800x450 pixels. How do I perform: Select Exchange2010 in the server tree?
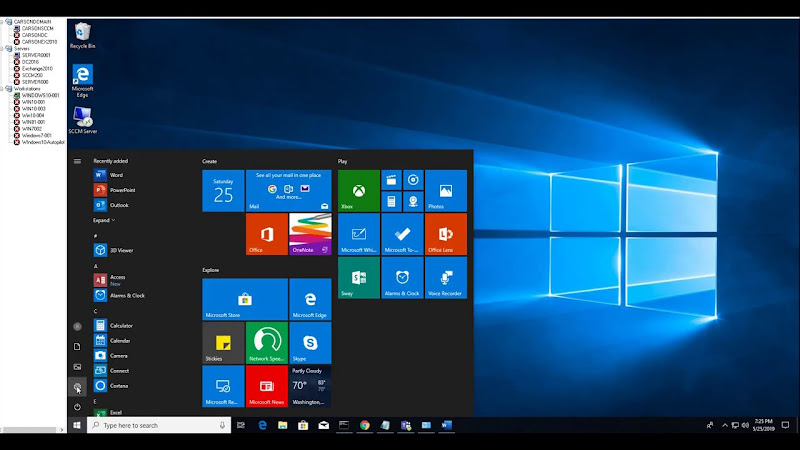(37, 68)
